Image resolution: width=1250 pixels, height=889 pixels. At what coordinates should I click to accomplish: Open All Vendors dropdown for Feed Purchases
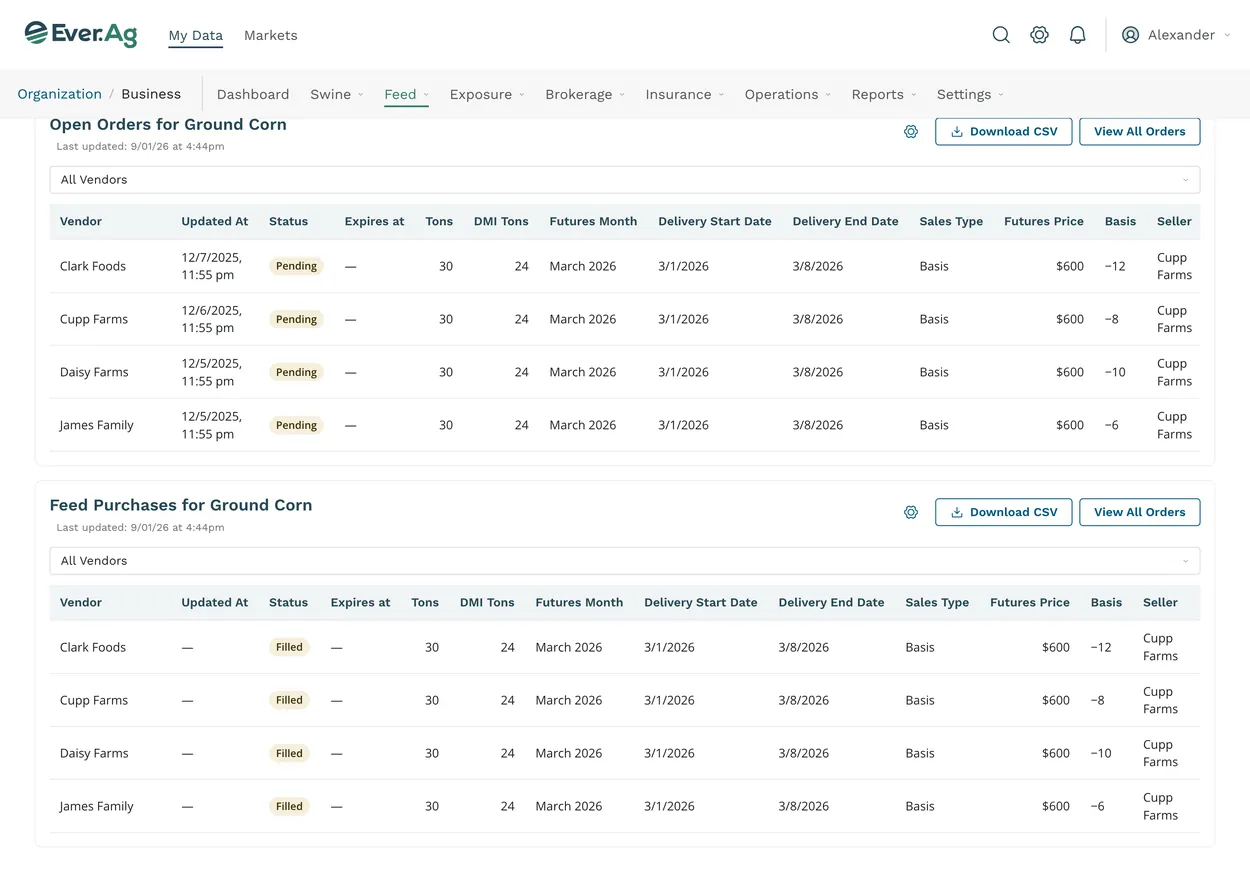coord(625,561)
